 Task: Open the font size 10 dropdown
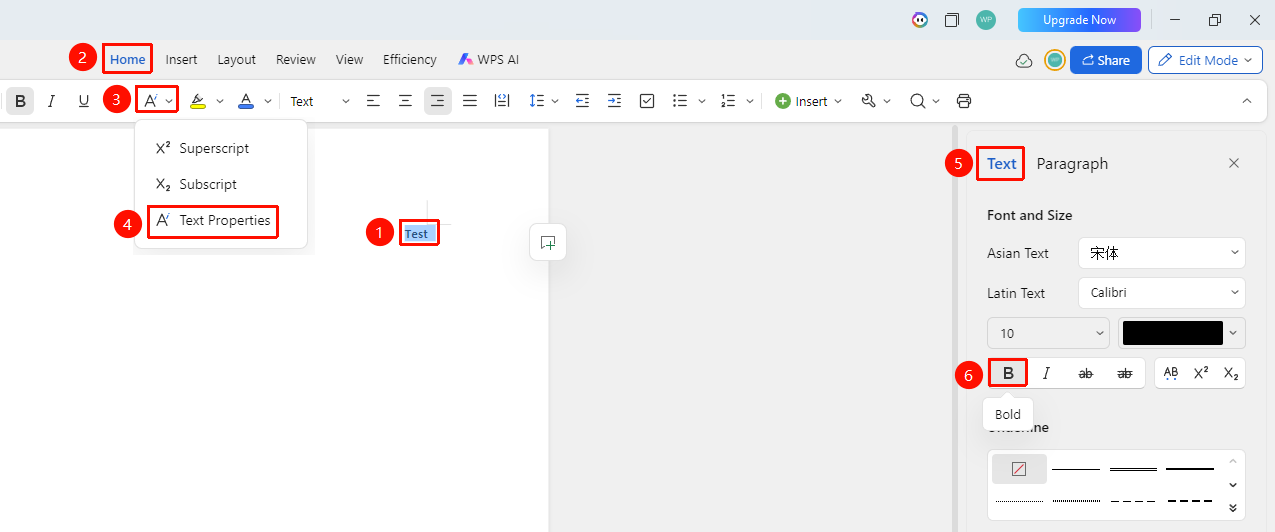pyautogui.click(x=1048, y=333)
